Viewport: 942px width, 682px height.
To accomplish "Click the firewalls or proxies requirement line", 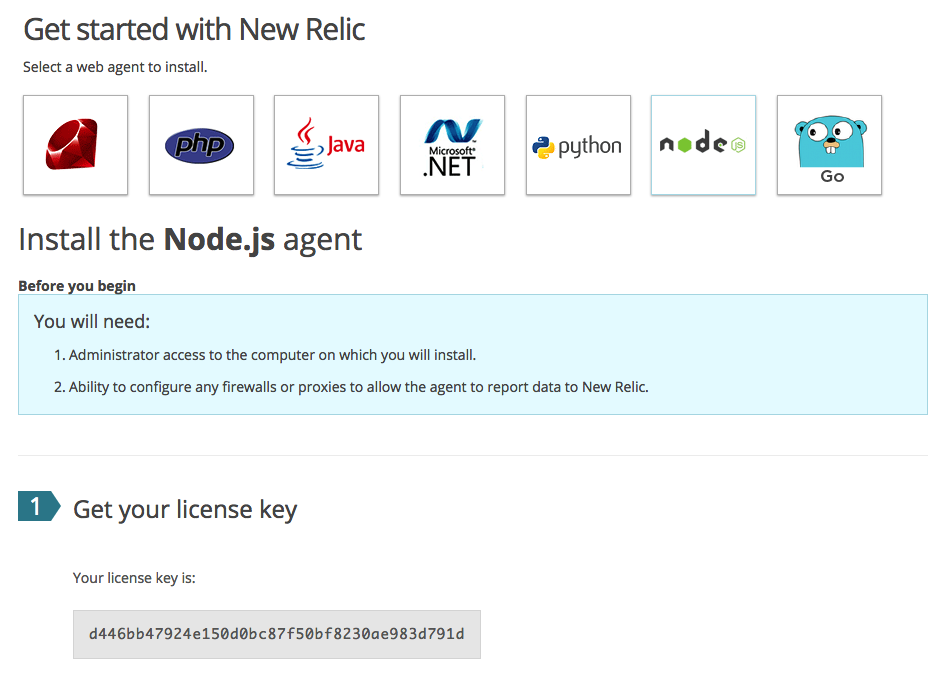I will (358, 387).
